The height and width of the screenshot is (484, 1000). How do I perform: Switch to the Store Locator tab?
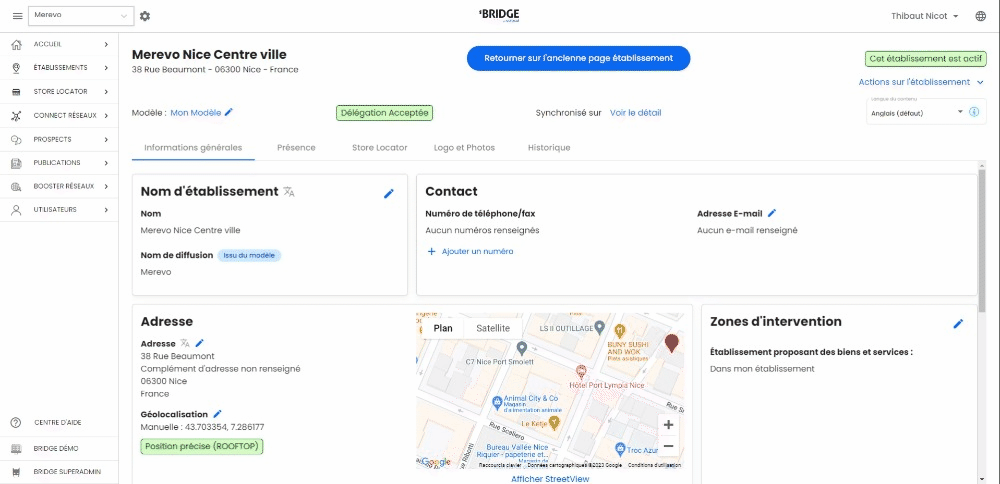pos(379,147)
